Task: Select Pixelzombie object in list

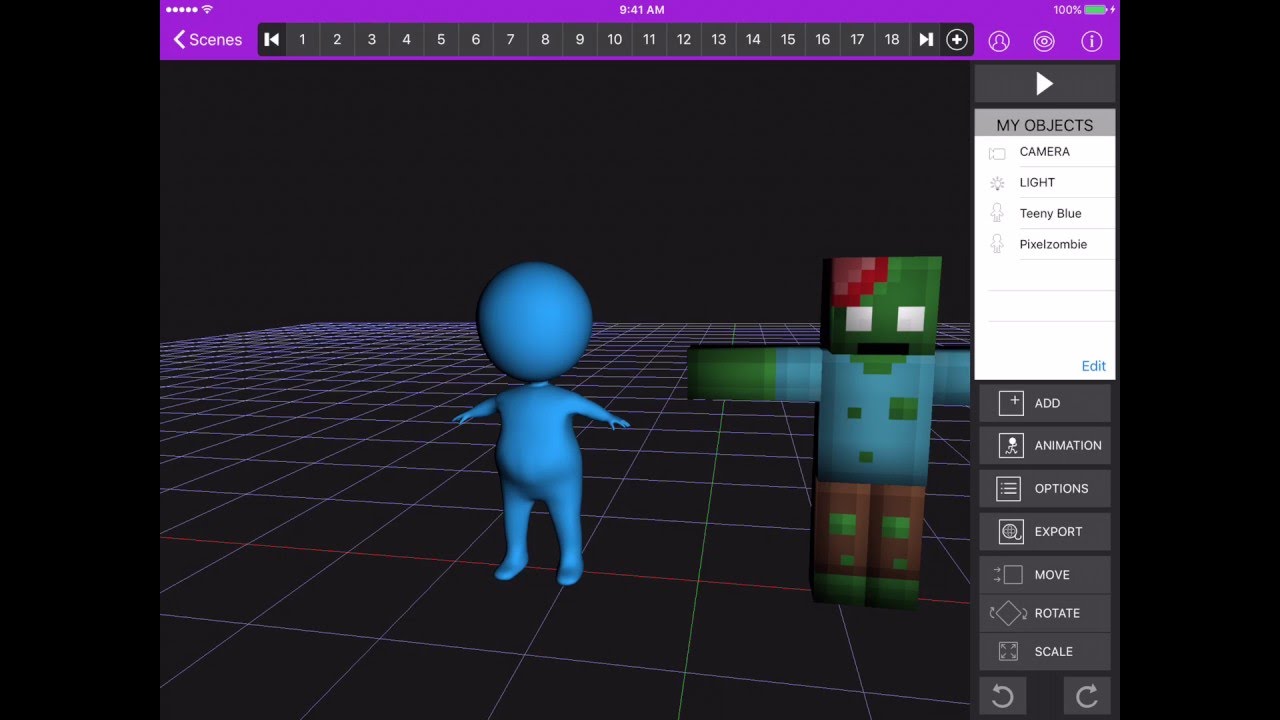Action: pyautogui.click(x=1045, y=245)
